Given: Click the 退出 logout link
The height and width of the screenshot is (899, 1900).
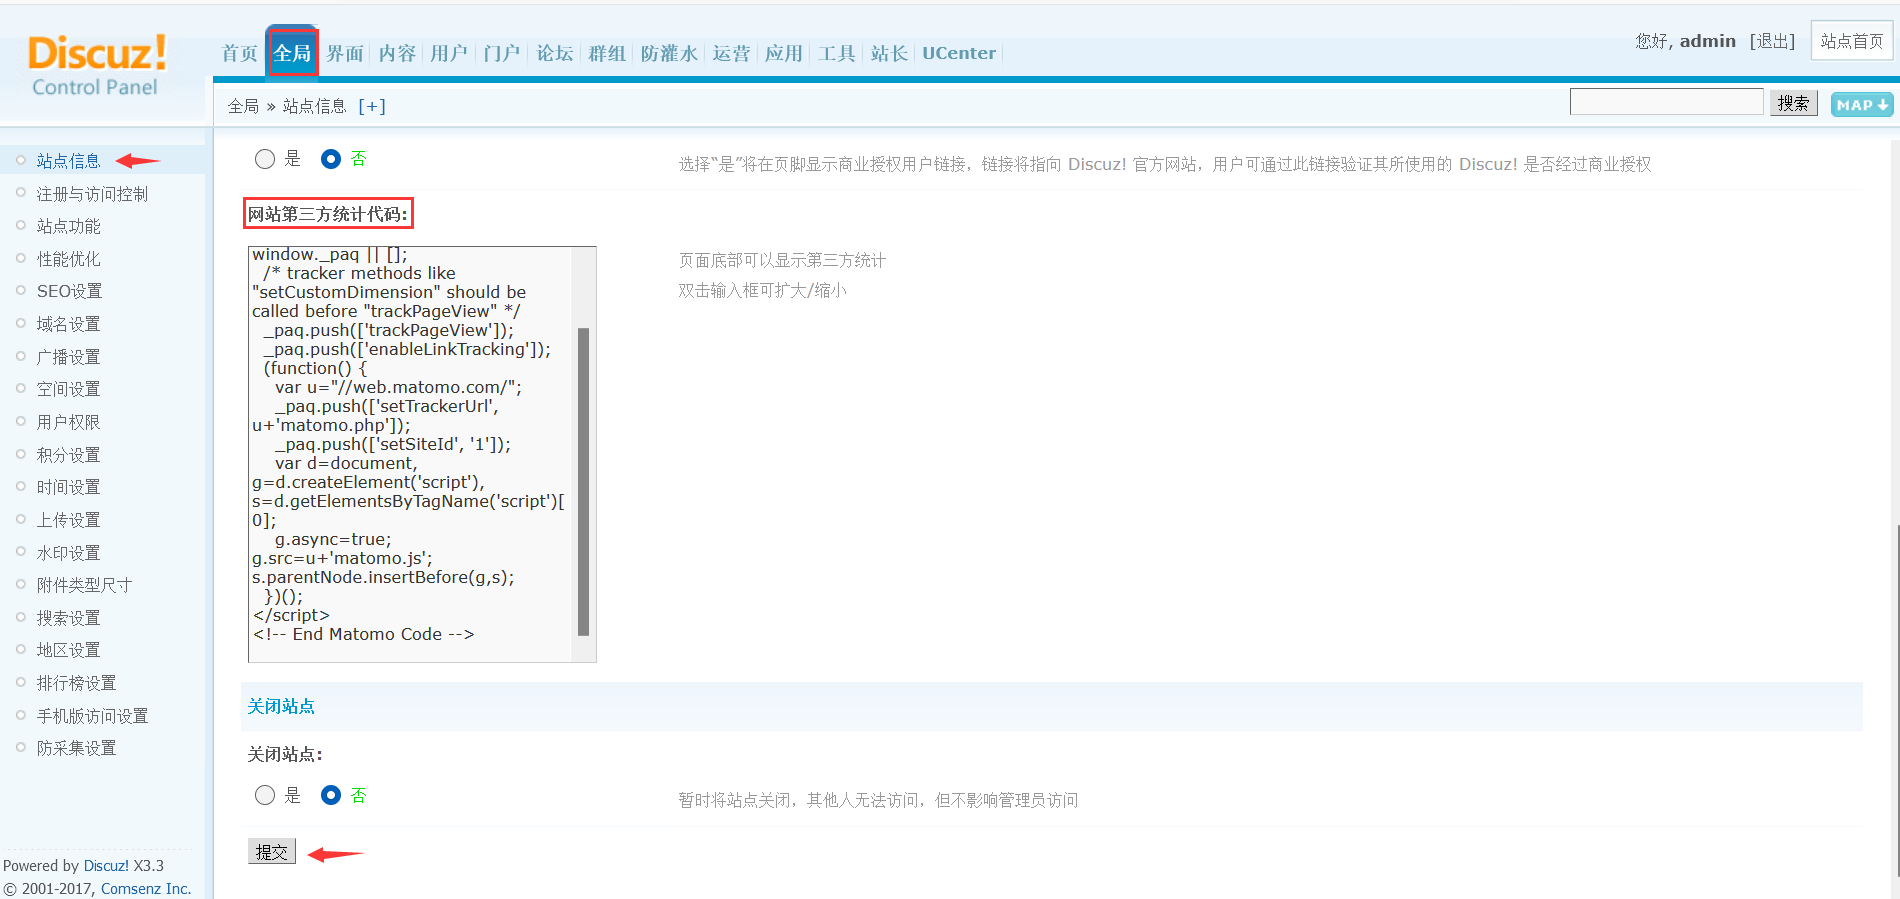Looking at the screenshot, I should (x=1772, y=41).
